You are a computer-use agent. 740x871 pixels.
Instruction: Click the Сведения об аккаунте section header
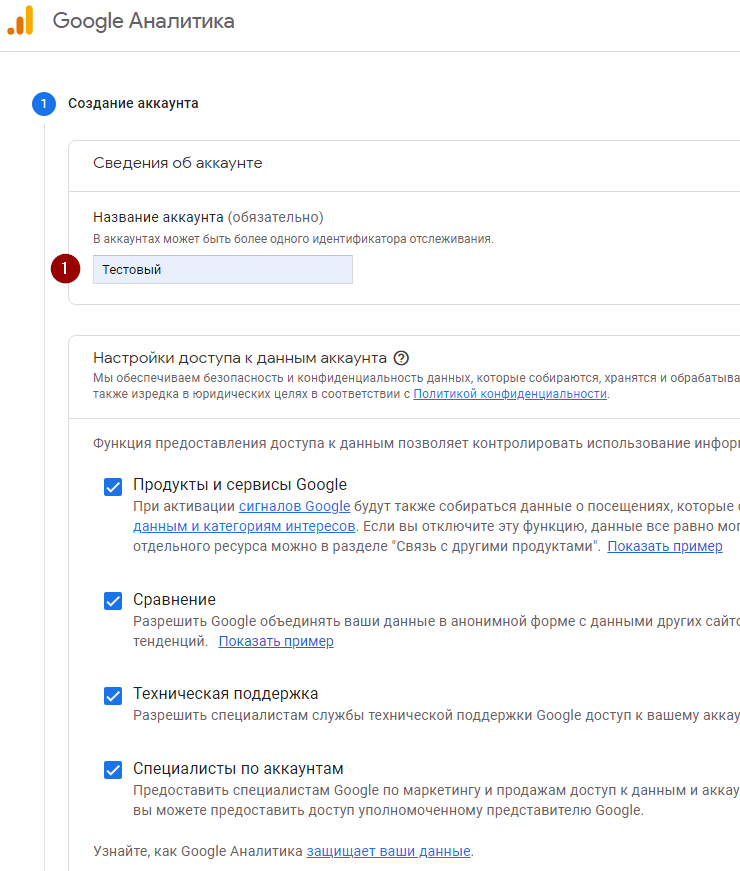(177, 163)
